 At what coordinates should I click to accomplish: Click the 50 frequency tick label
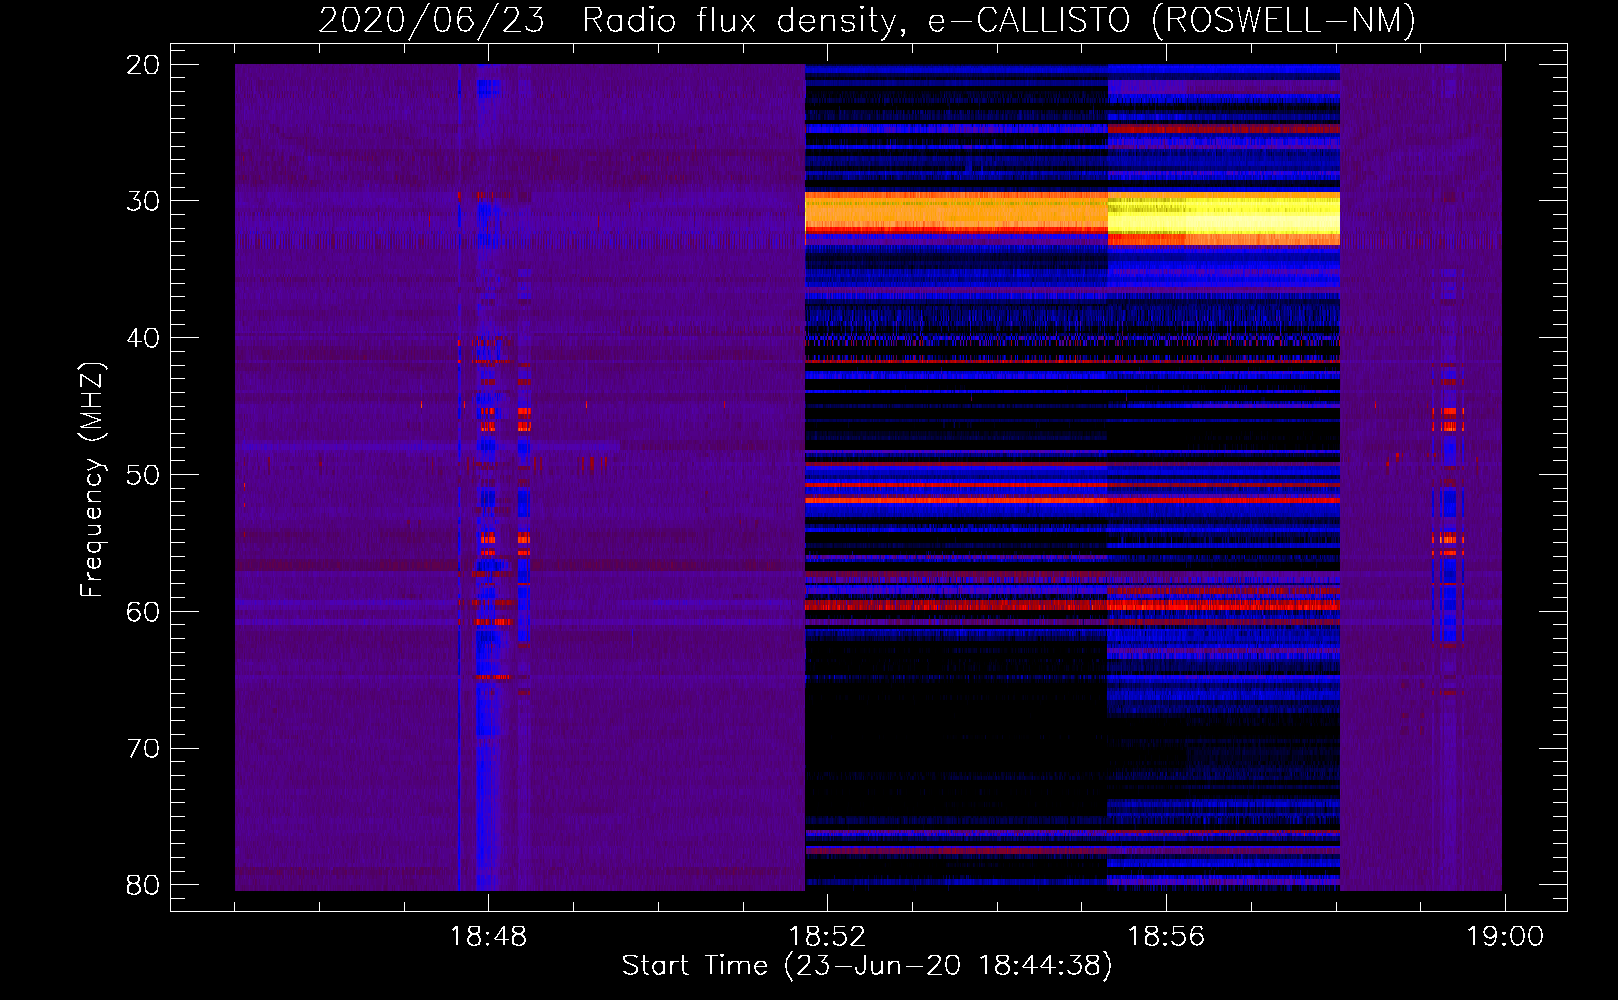point(143,475)
